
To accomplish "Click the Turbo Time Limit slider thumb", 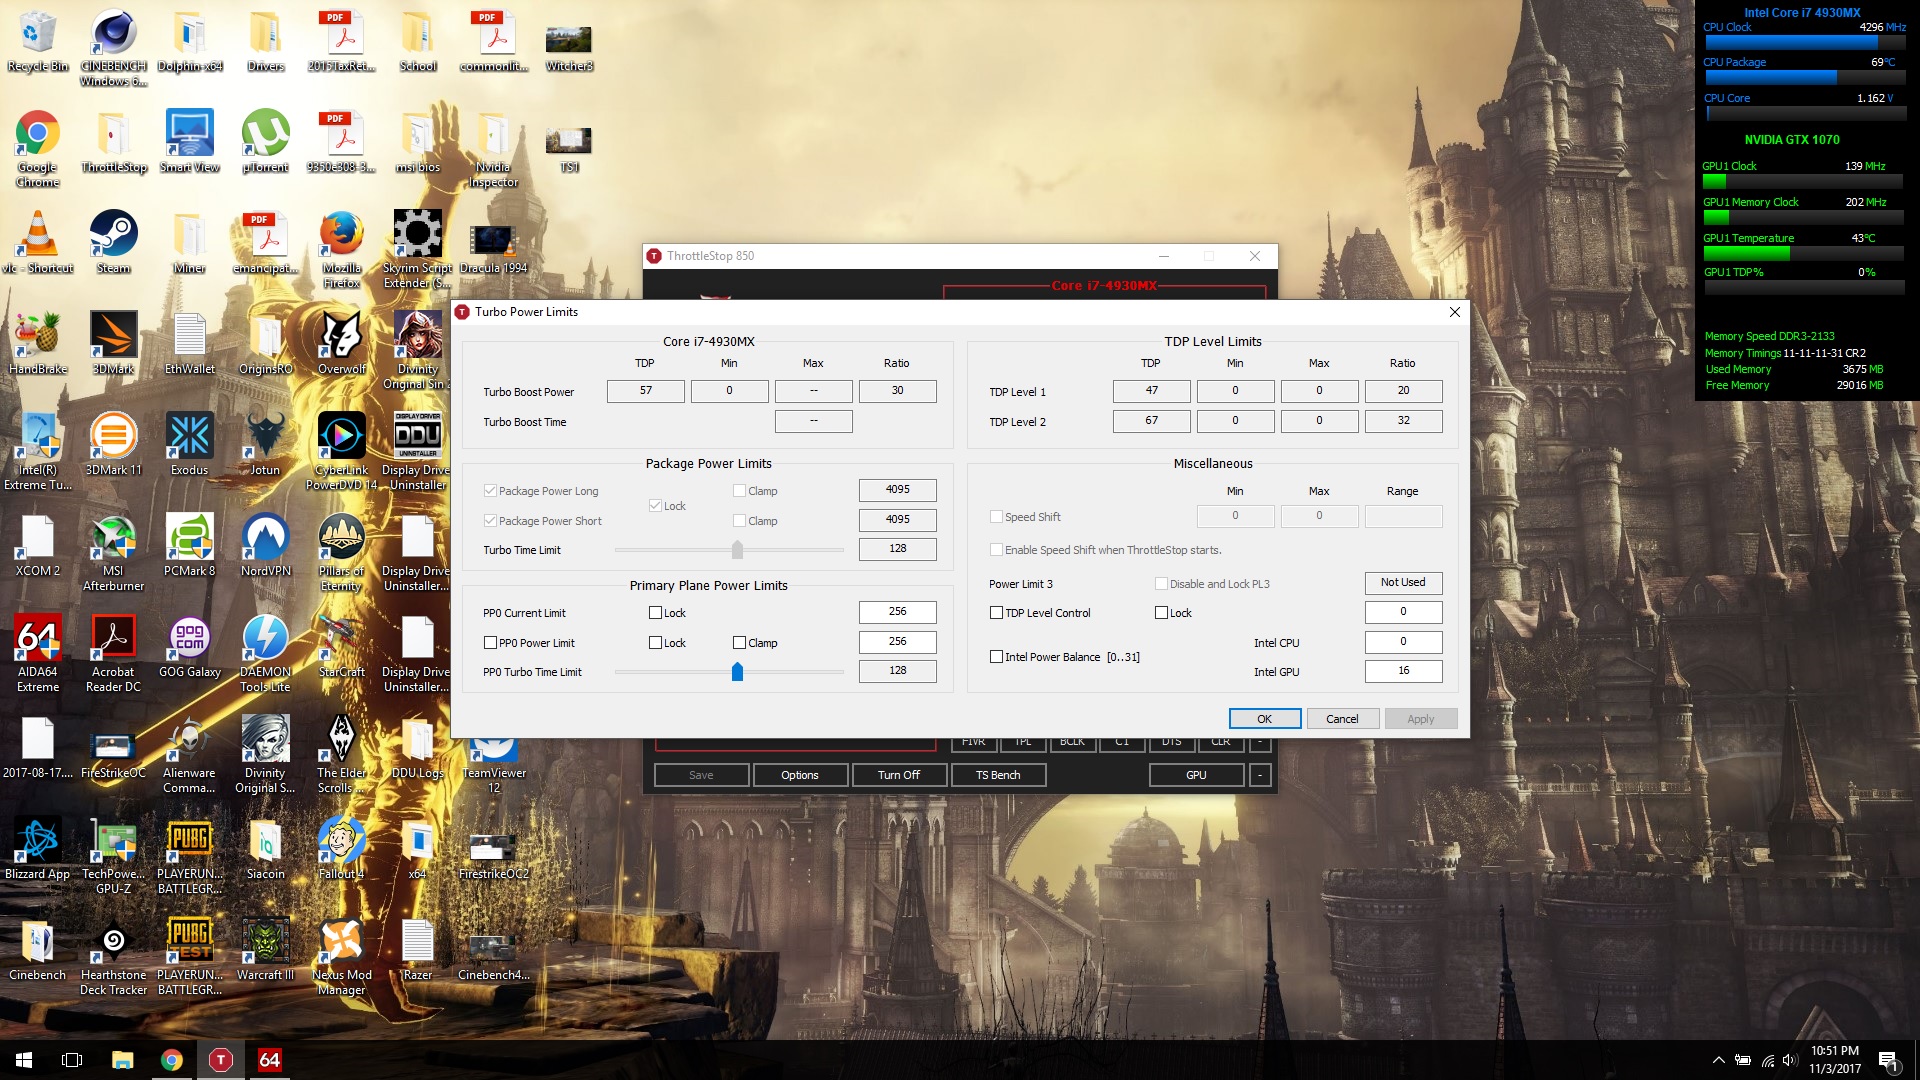I will [x=737, y=550].
